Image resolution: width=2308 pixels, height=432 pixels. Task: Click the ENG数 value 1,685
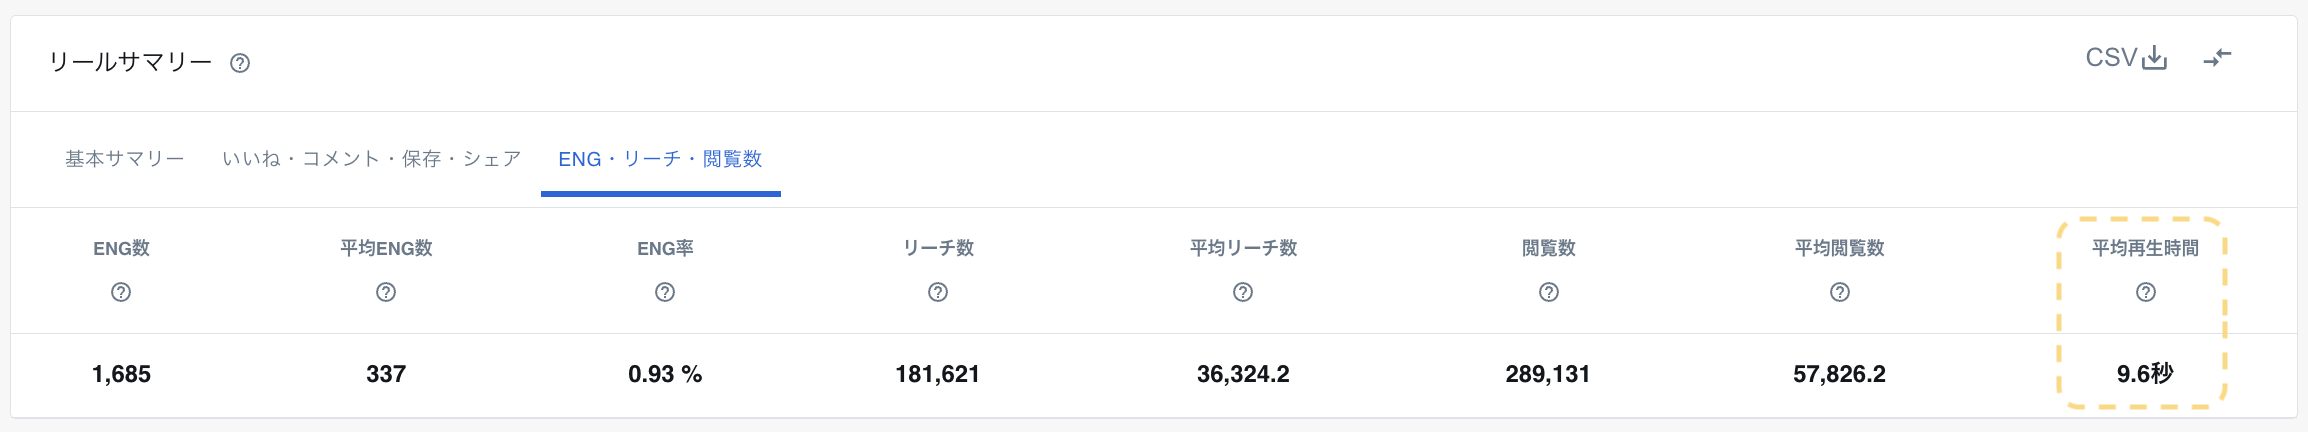(121, 374)
